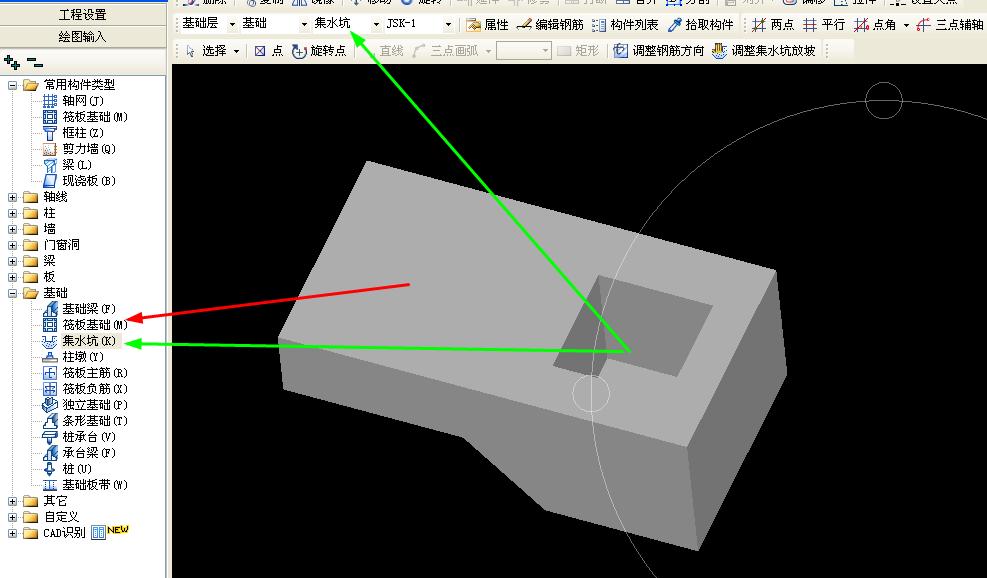Click the 编辑钢筋 edit rebar tool
The image size is (987, 578).
coord(550,25)
